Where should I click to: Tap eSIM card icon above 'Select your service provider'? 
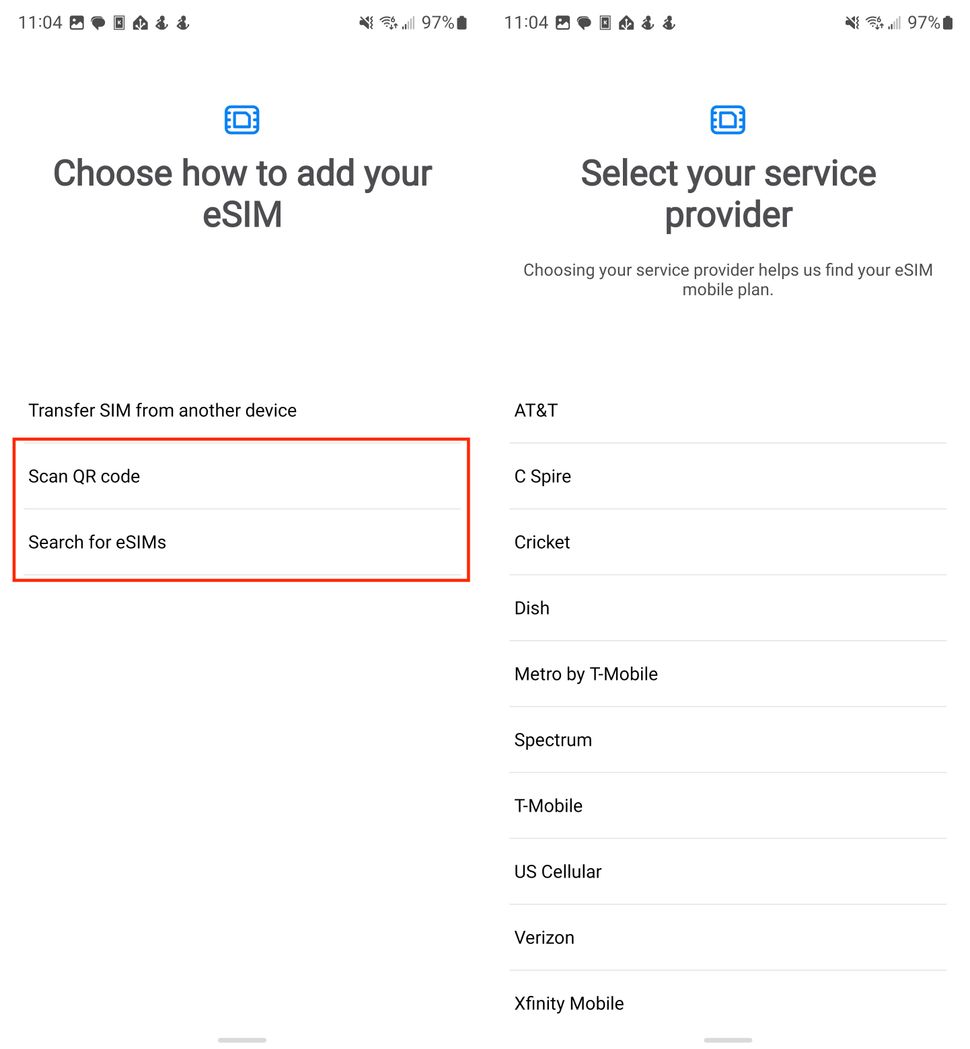coord(728,120)
